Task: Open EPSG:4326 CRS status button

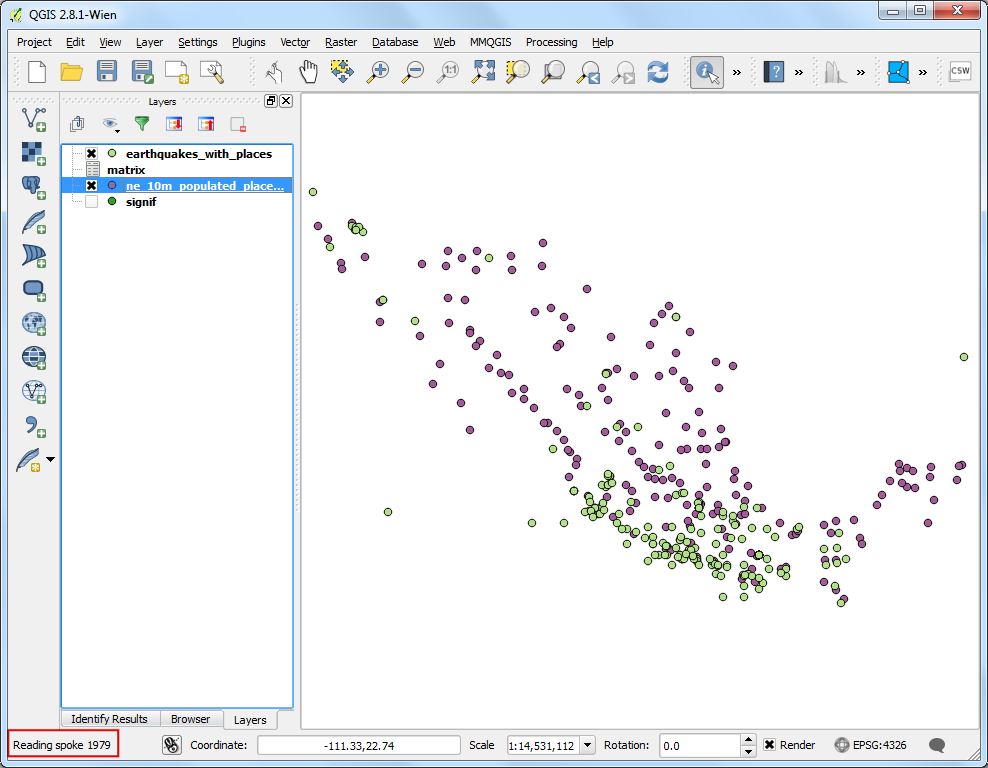Action: coord(870,745)
